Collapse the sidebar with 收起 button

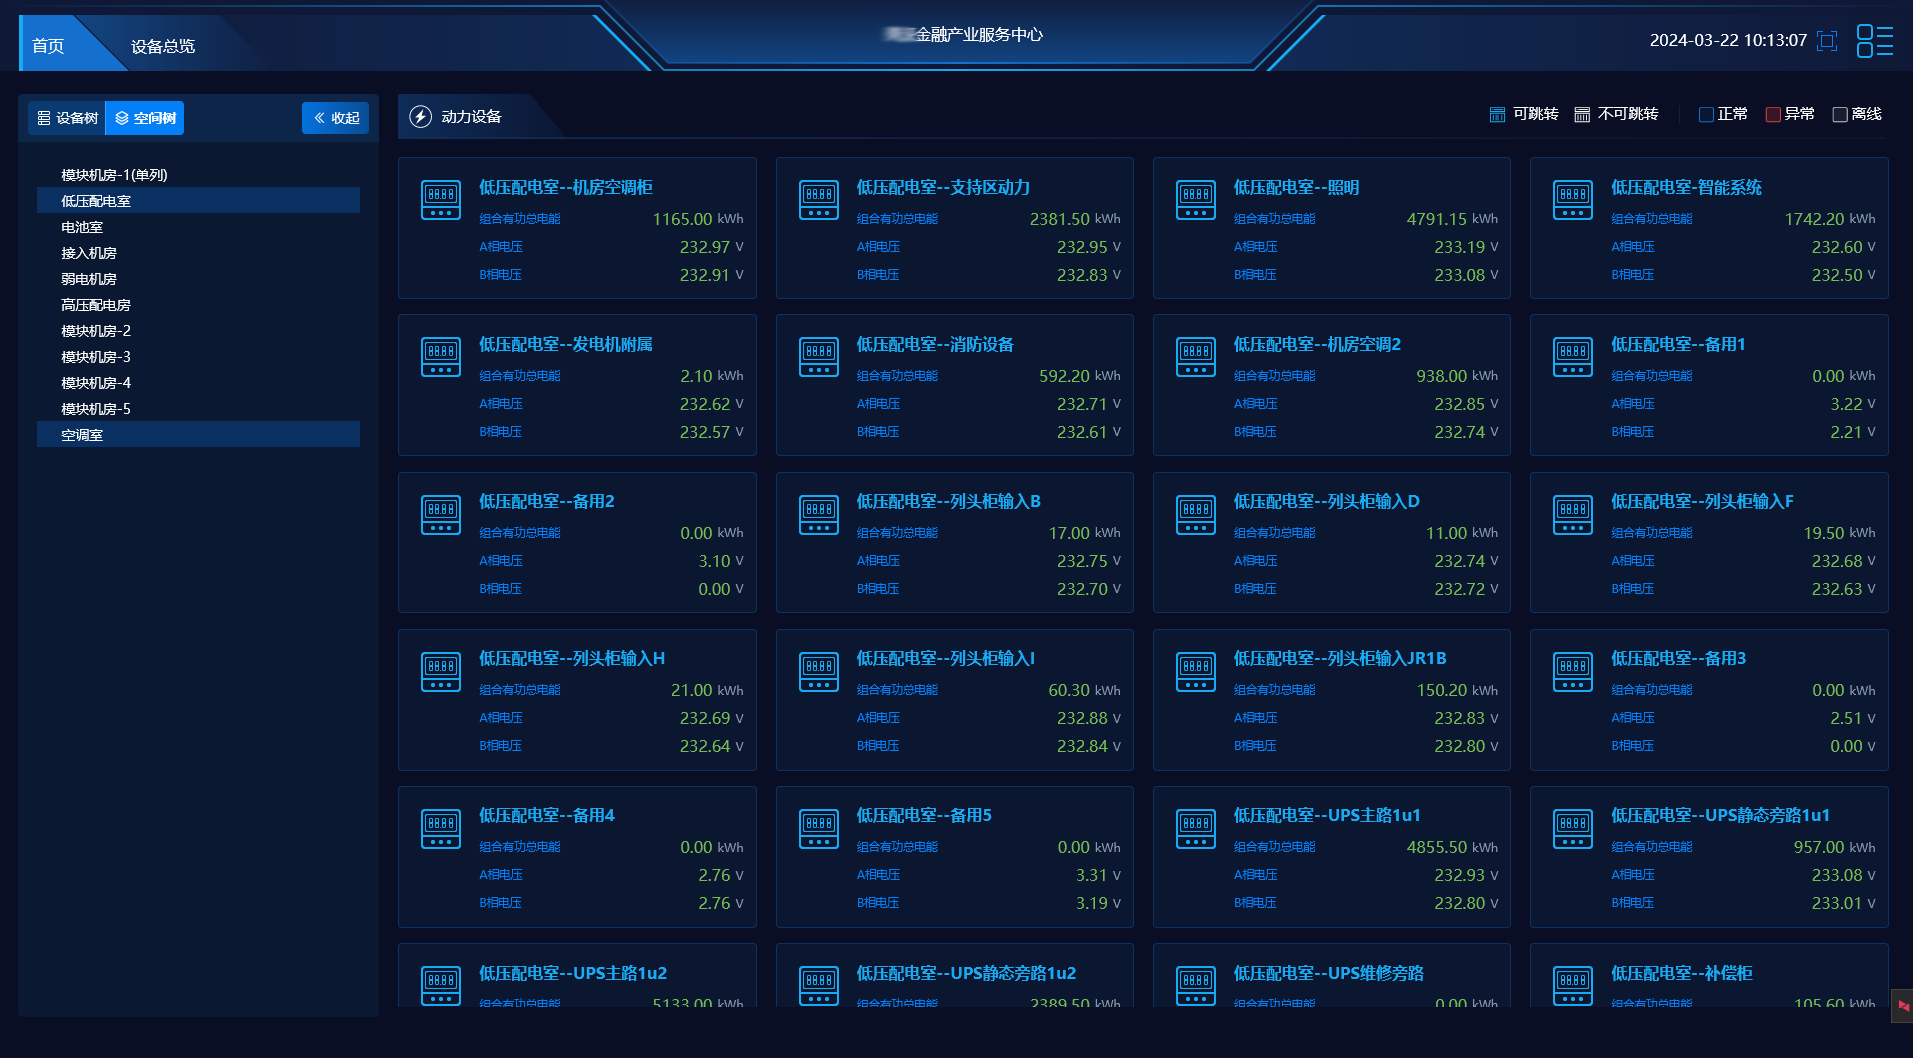tap(336, 118)
